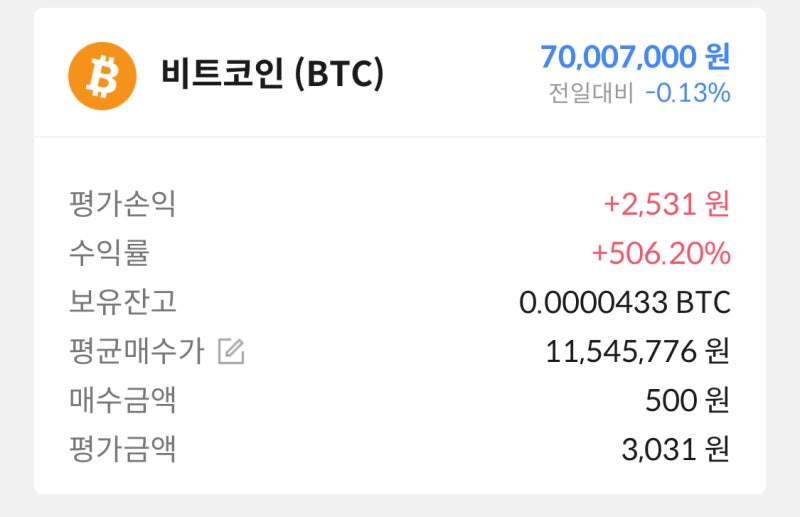
Task: Open the 비트코인 (BTC) title
Action: (272, 73)
